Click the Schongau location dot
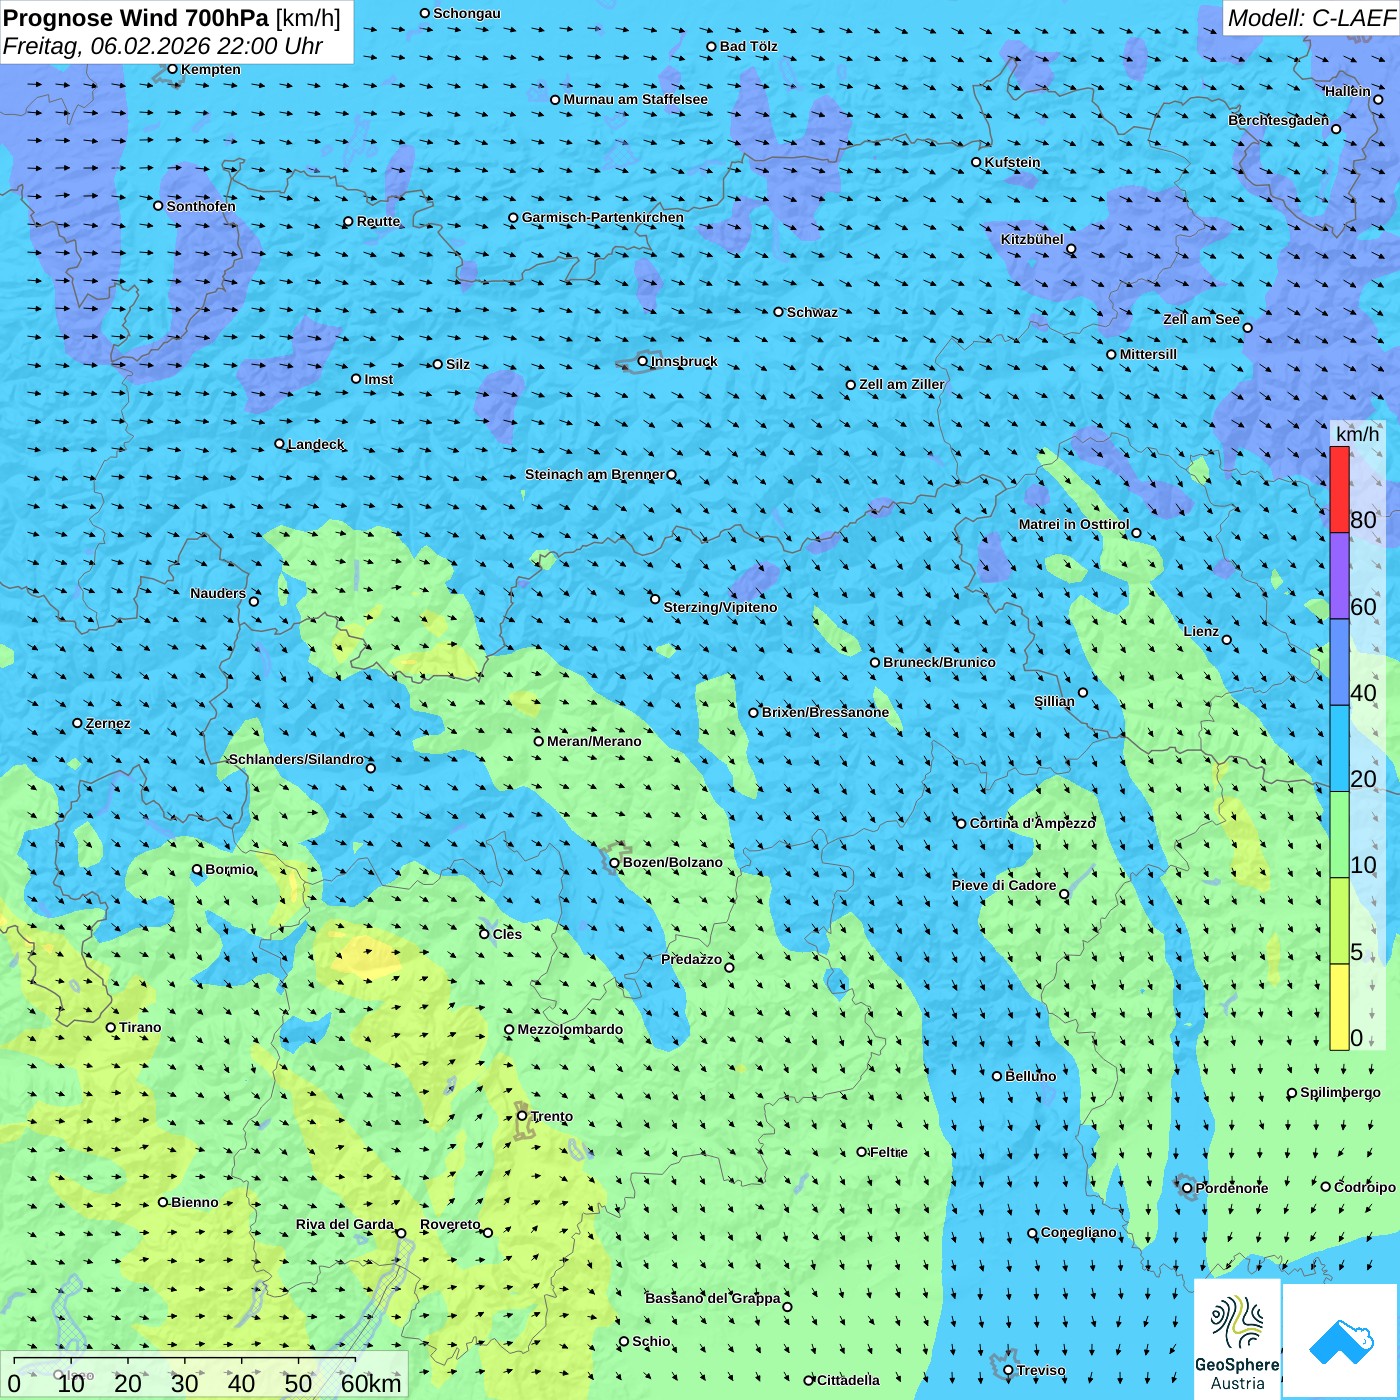 tap(425, 13)
